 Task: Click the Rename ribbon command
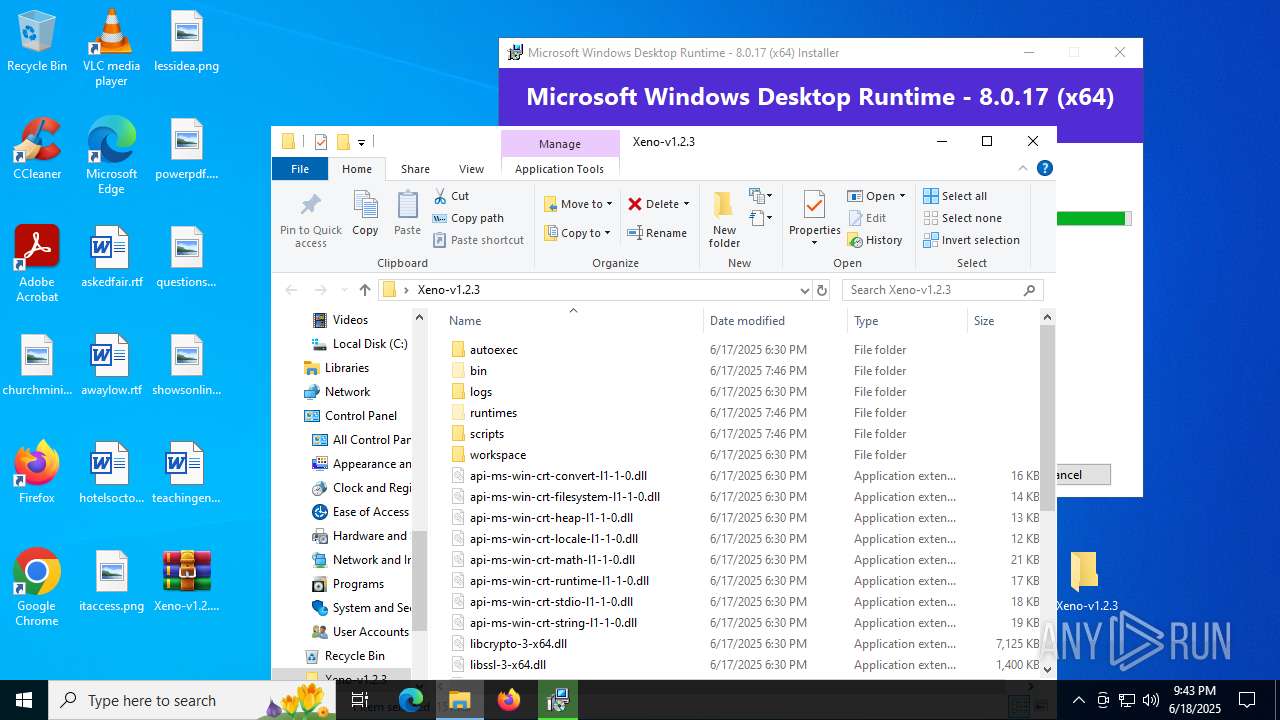[x=657, y=233]
